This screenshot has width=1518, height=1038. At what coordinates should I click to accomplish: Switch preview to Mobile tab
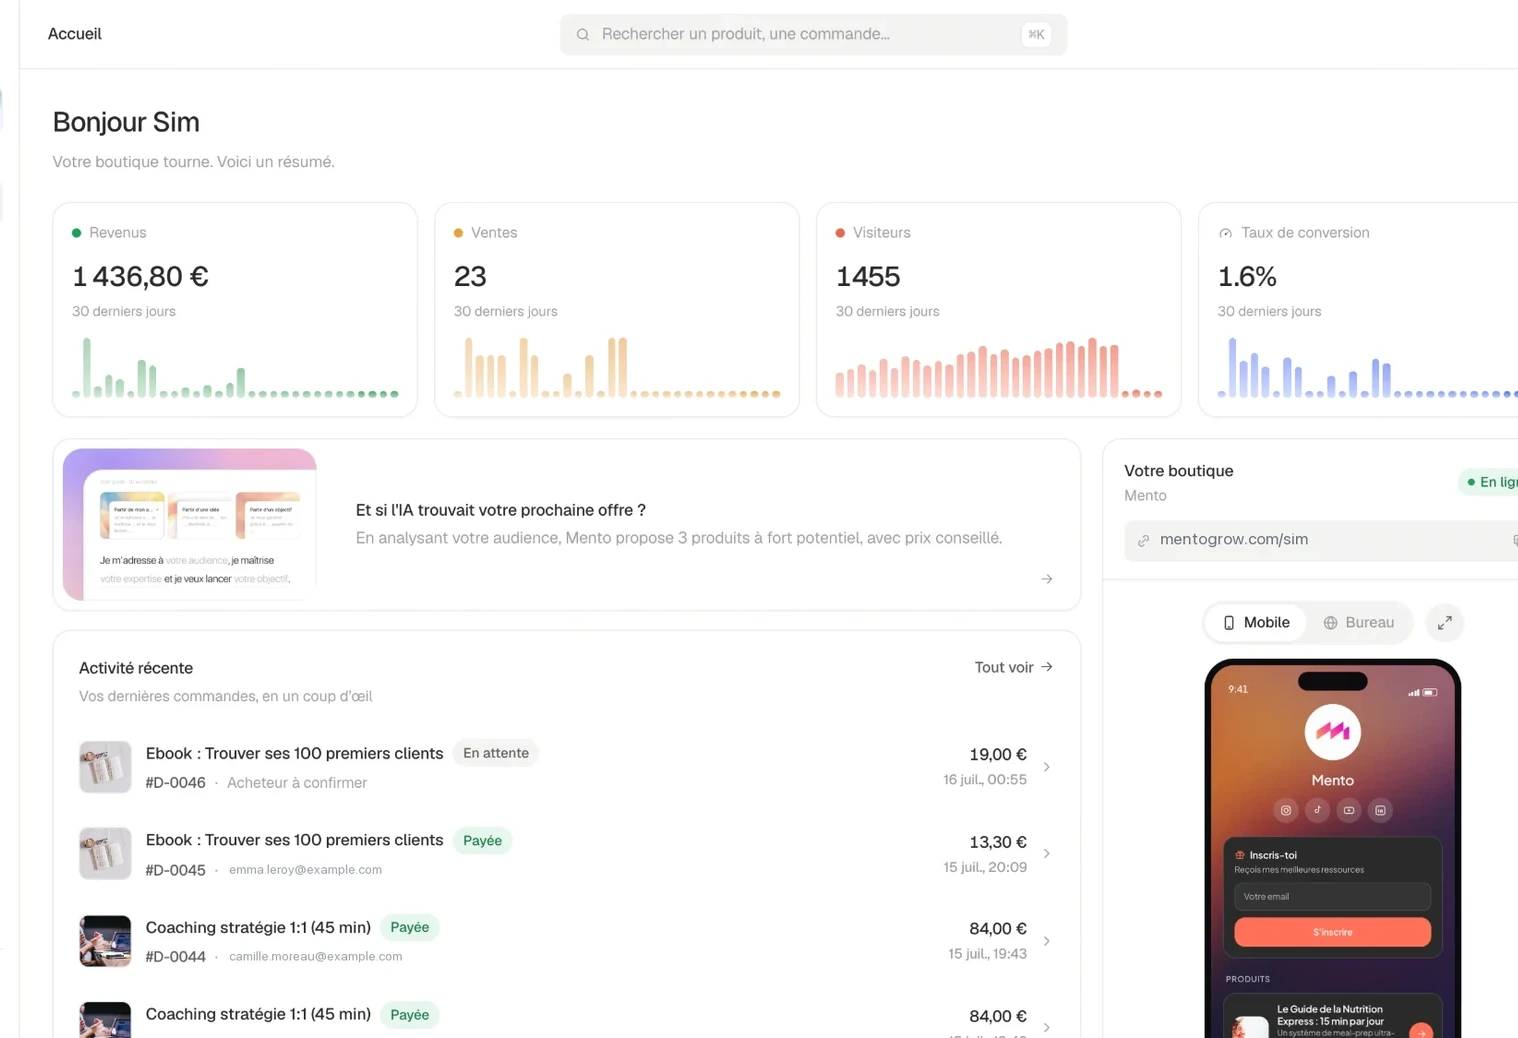(1256, 623)
